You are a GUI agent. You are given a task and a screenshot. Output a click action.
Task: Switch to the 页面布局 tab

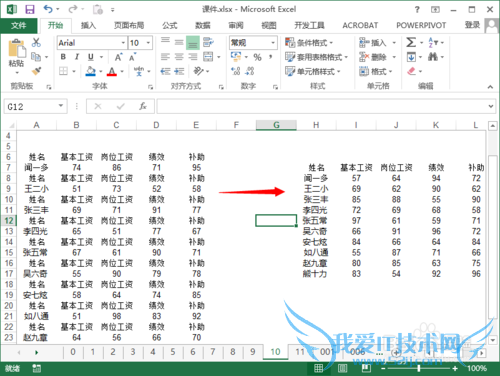click(x=129, y=25)
